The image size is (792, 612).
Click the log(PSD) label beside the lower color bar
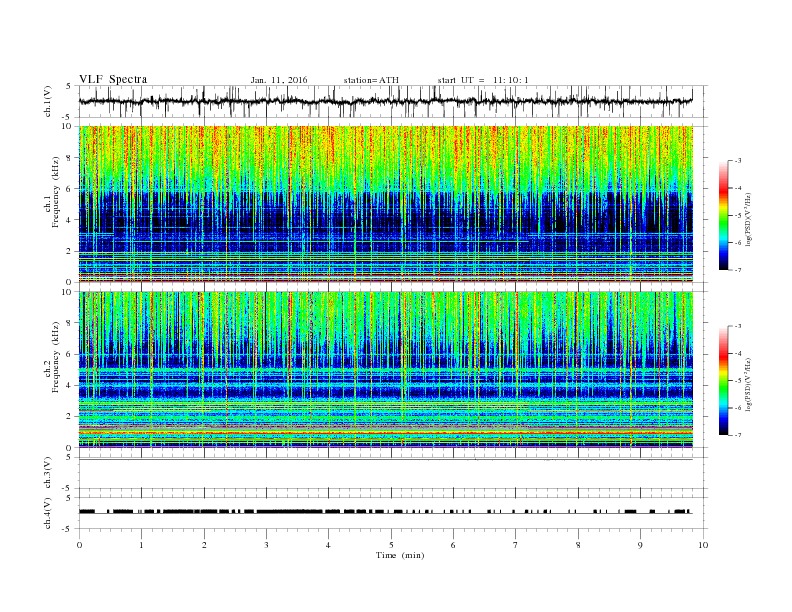point(749,384)
